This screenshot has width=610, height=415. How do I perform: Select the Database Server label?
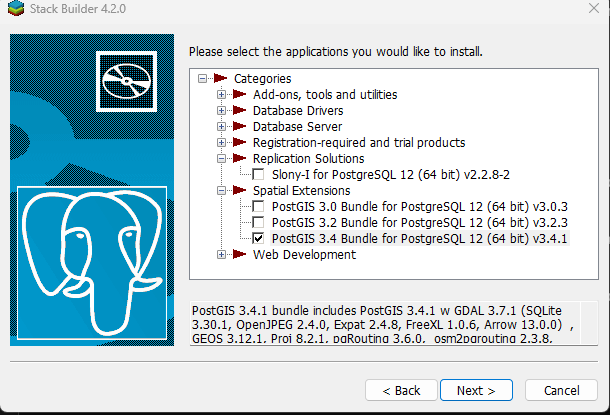tap(298, 126)
